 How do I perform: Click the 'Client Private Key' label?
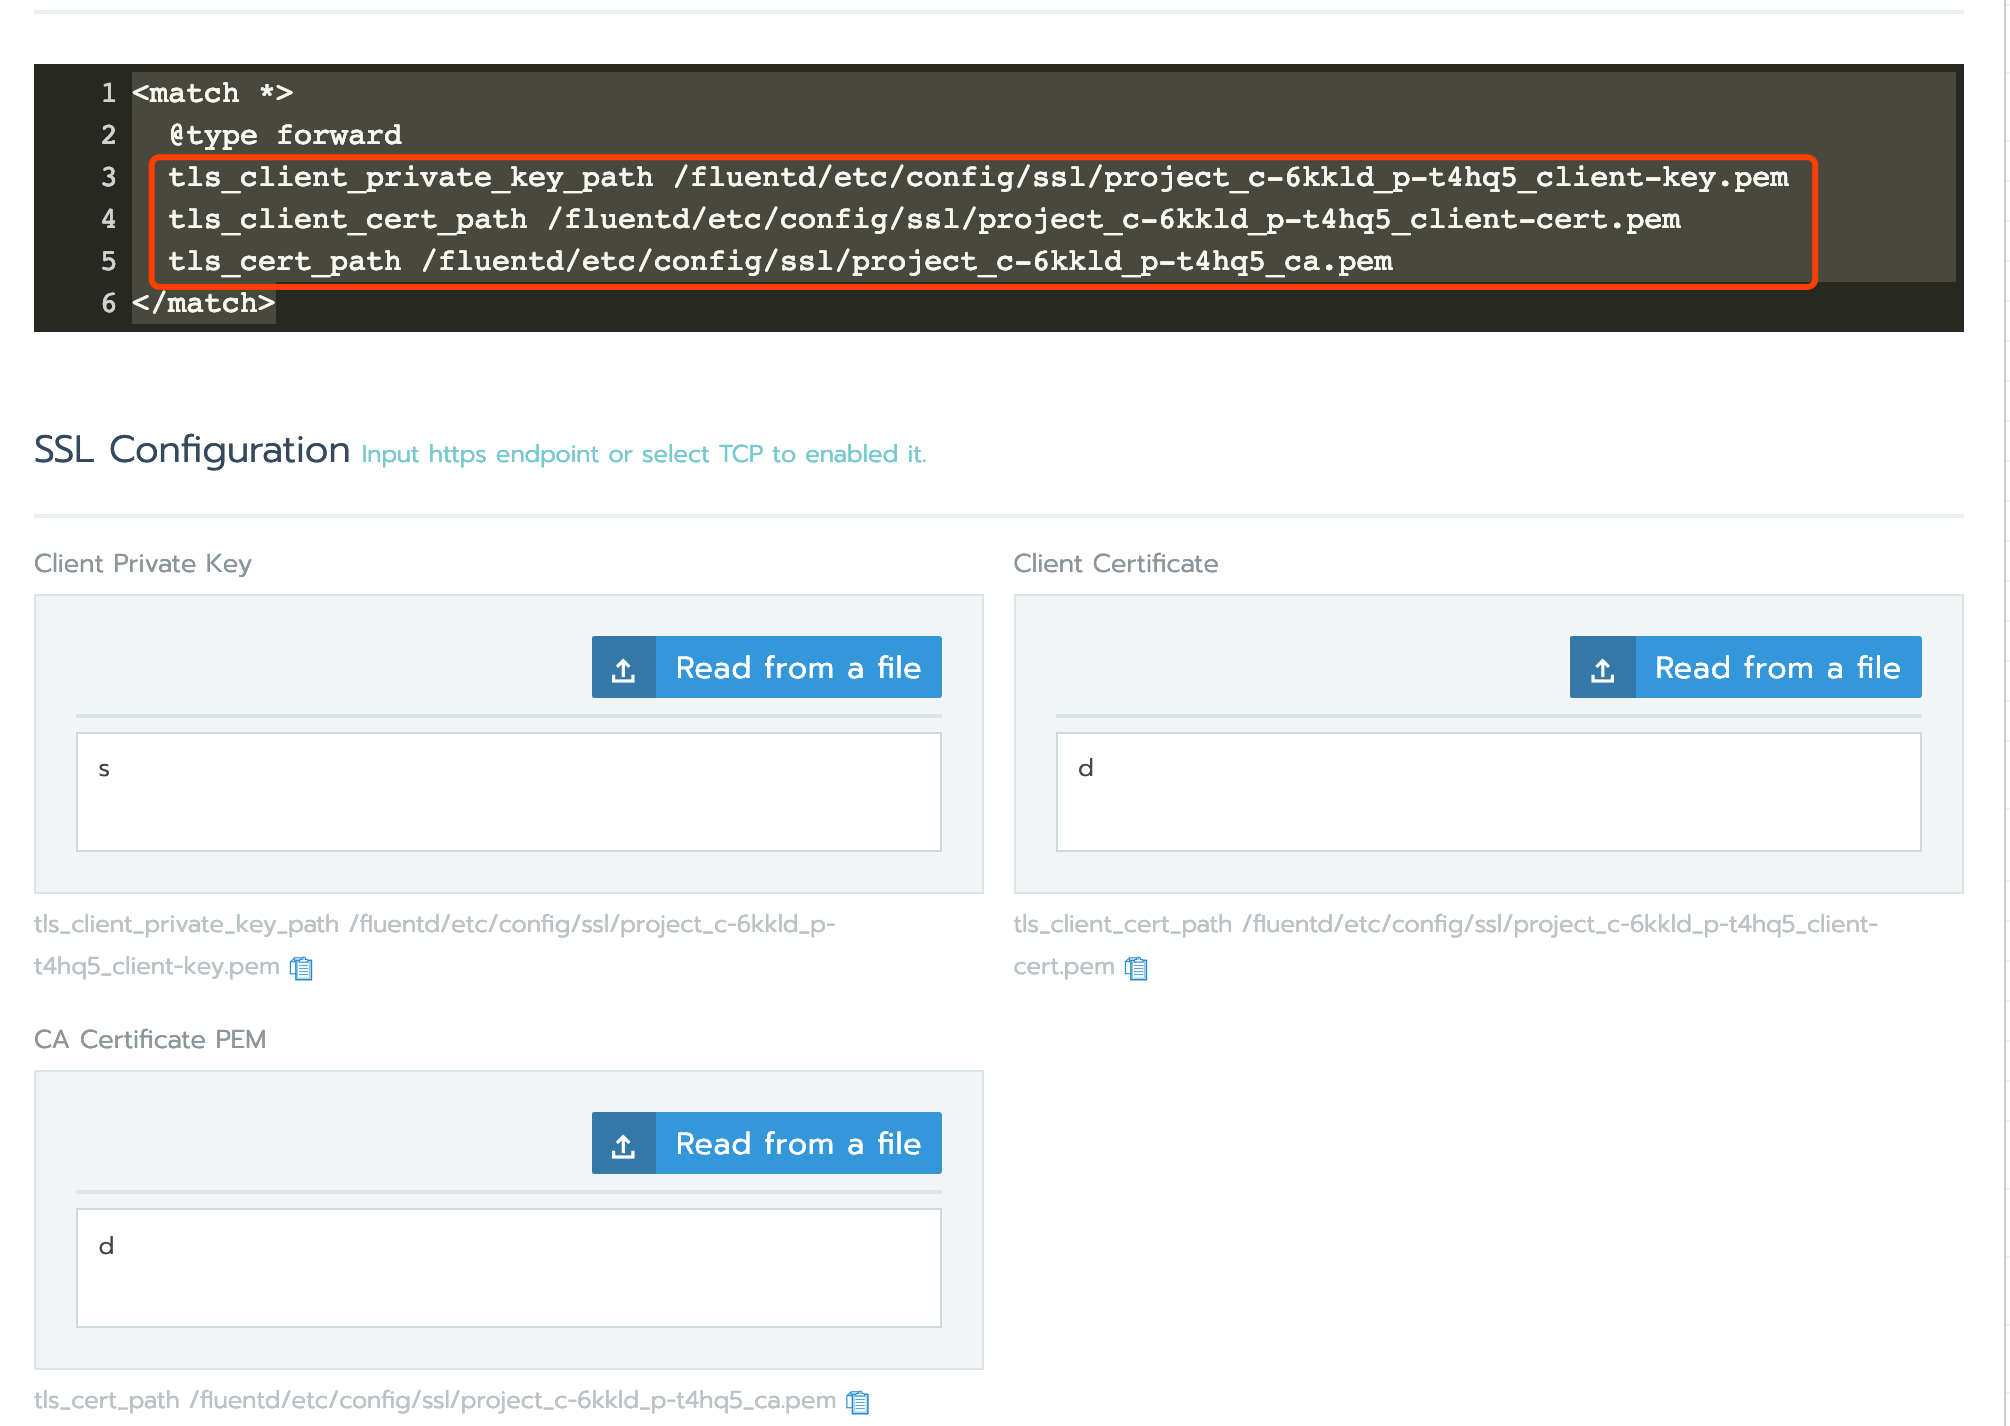coord(143,563)
